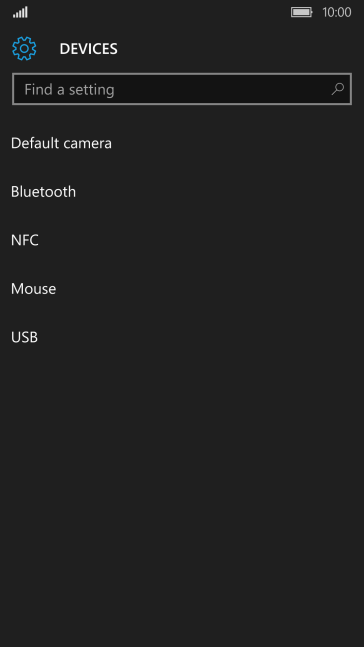The height and width of the screenshot is (647, 364).
Task: Start a settings search with magnifier
Action: (x=338, y=89)
